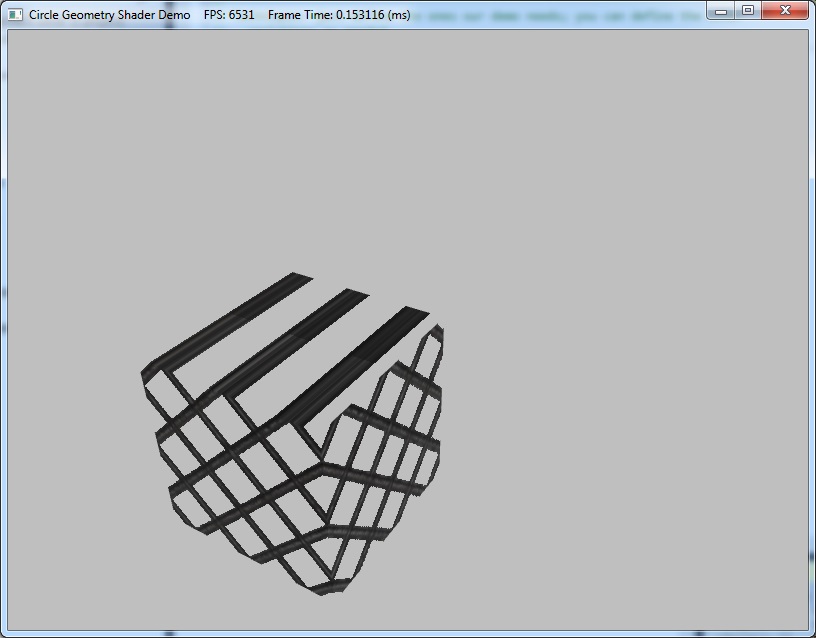The image size is (816, 638).
Task: Click the FPS counter in the title bar
Action: tap(229, 15)
